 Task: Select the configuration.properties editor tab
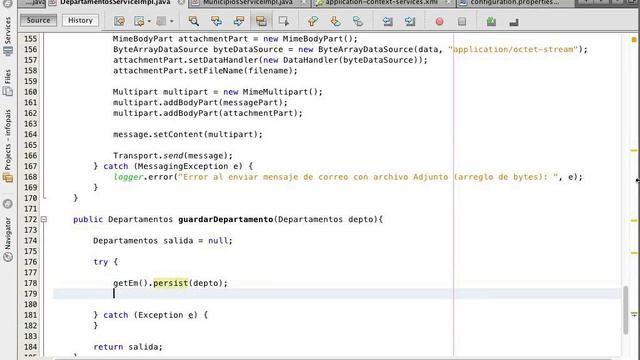(514, 2)
